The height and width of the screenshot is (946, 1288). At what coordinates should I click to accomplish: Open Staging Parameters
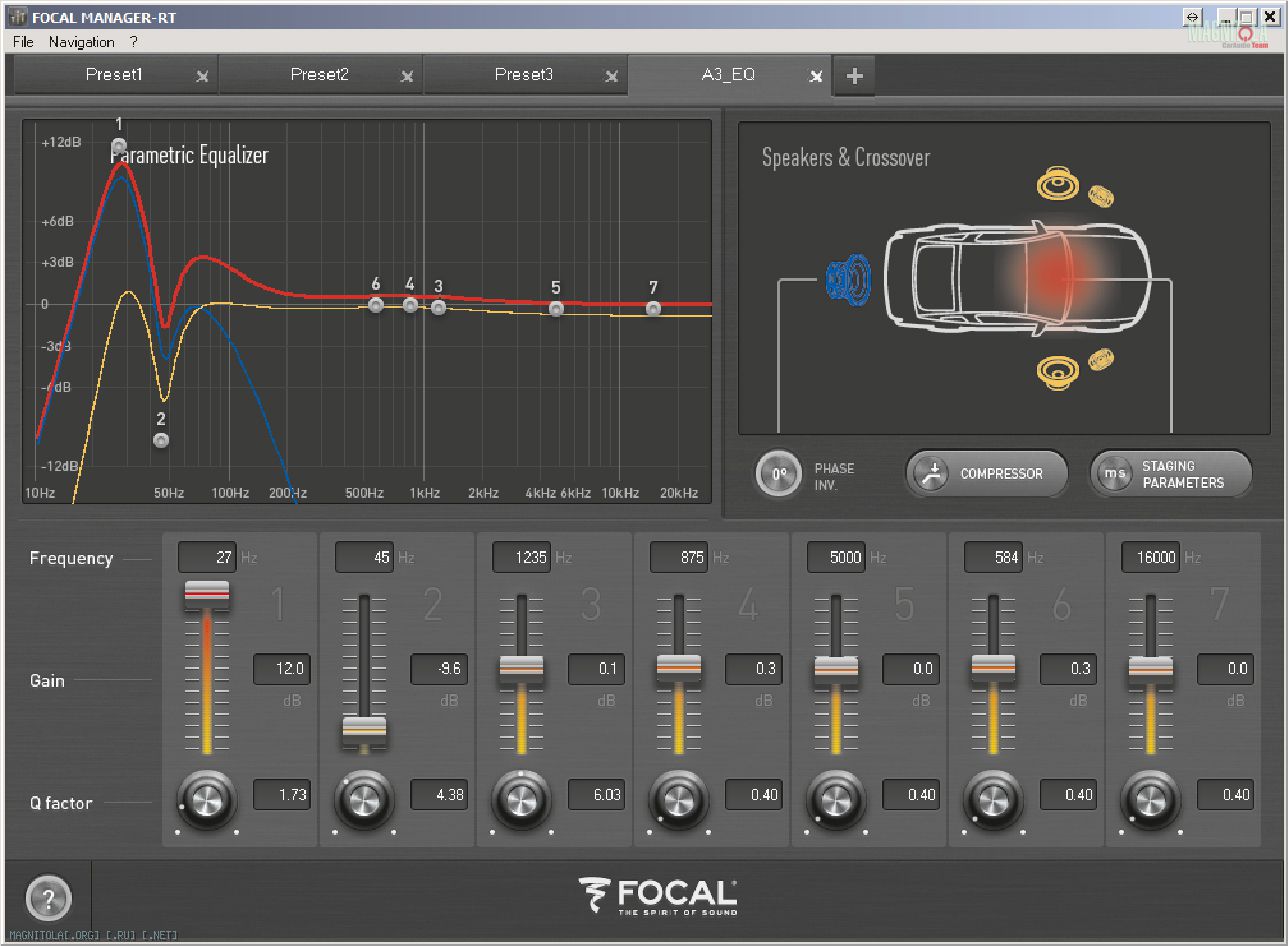tap(1170, 474)
